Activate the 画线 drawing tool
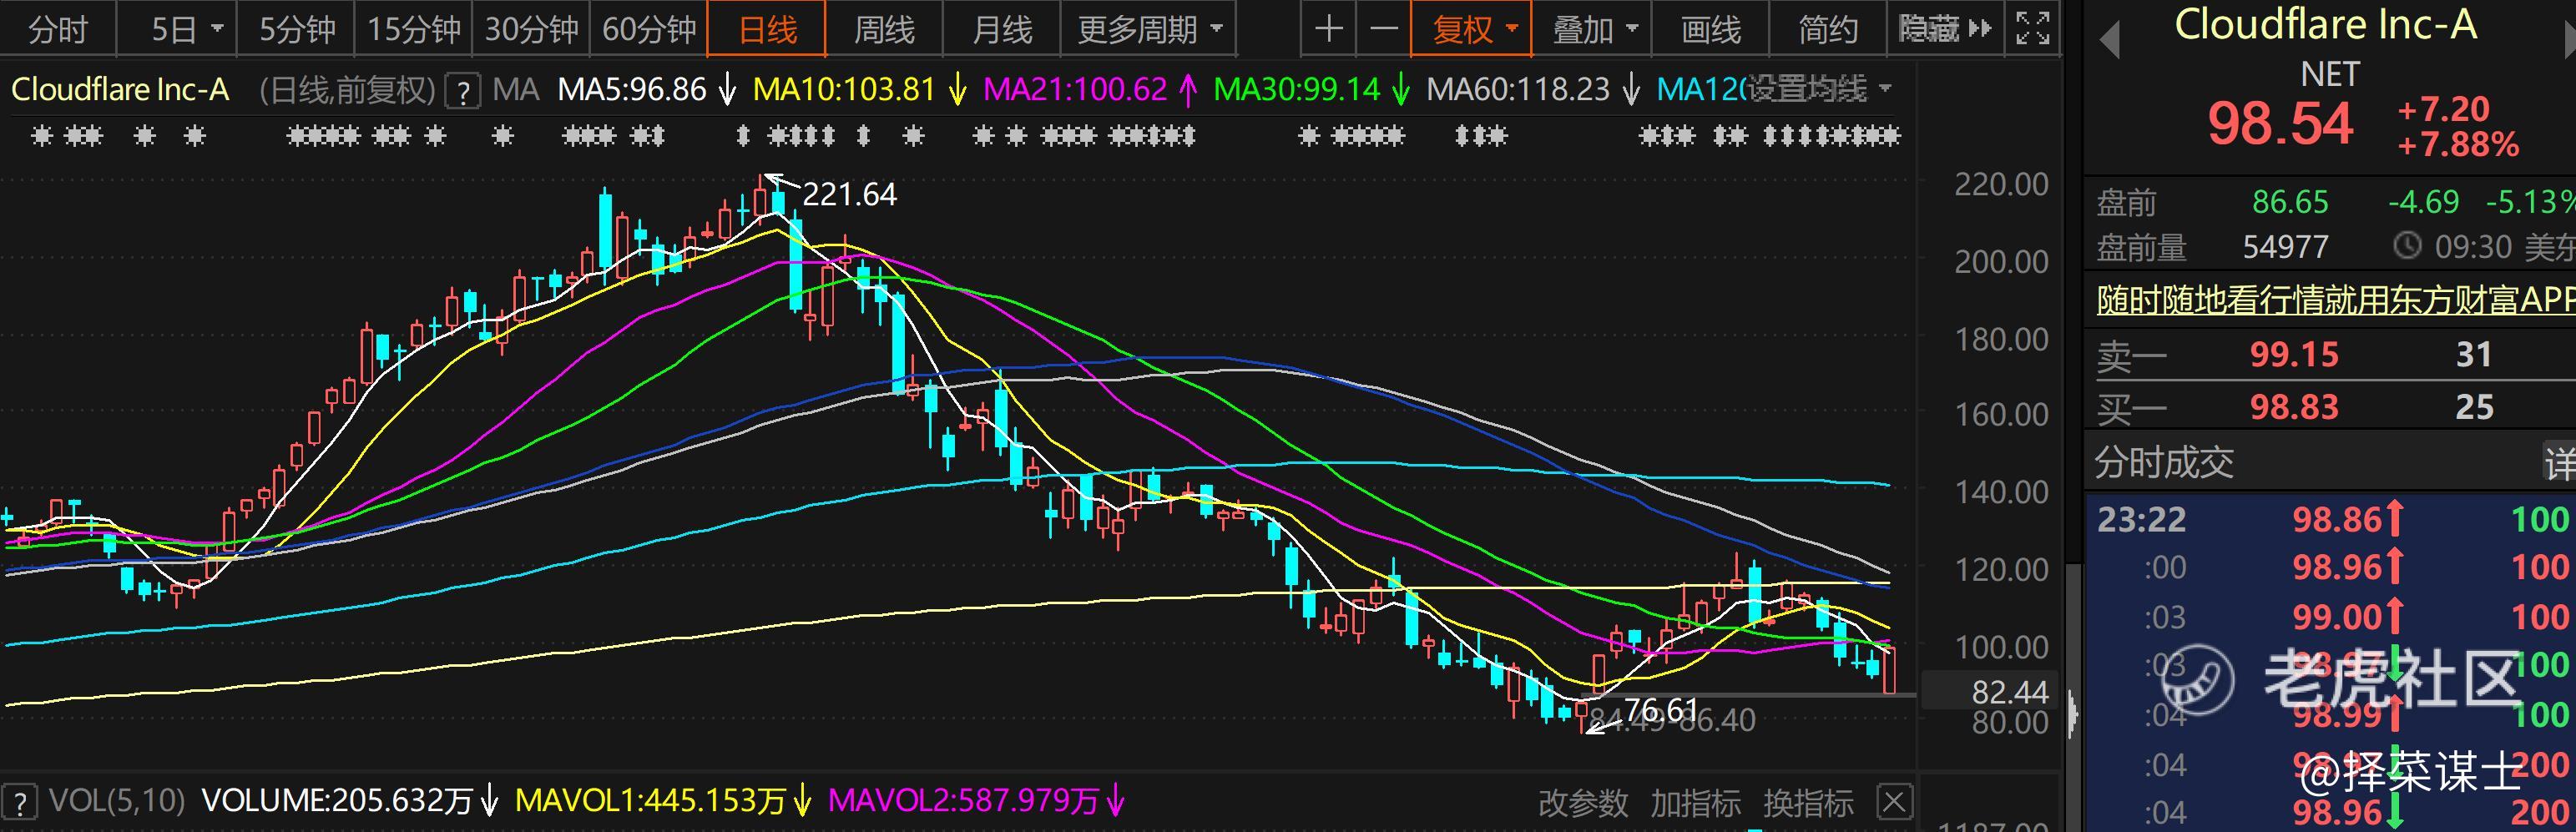 [x=1710, y=29]
